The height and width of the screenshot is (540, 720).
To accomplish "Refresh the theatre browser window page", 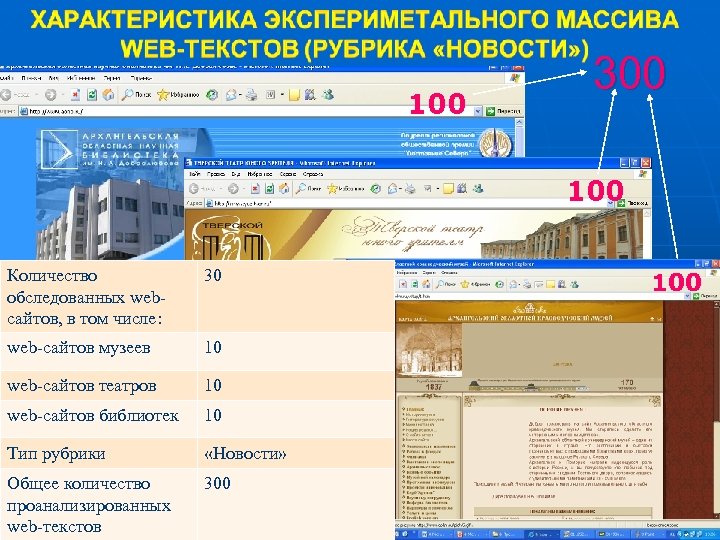I will coord(270,189).
